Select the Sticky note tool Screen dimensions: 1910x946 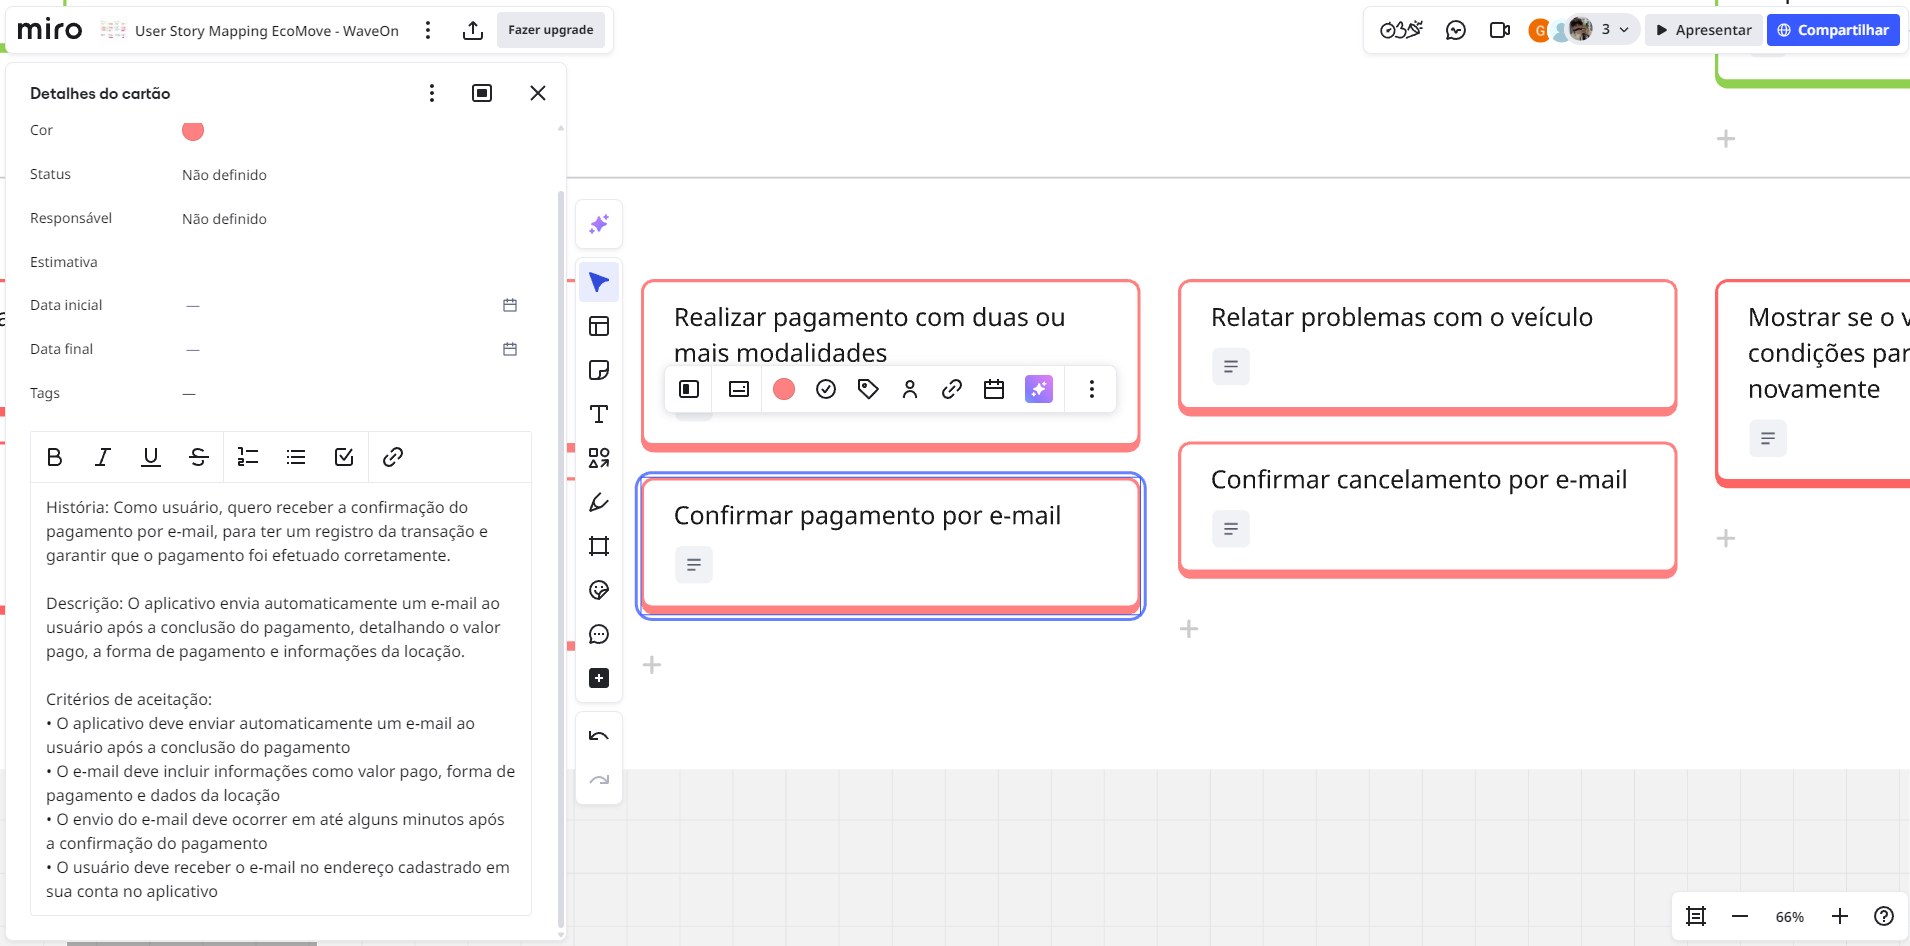(x=599, y=370)
